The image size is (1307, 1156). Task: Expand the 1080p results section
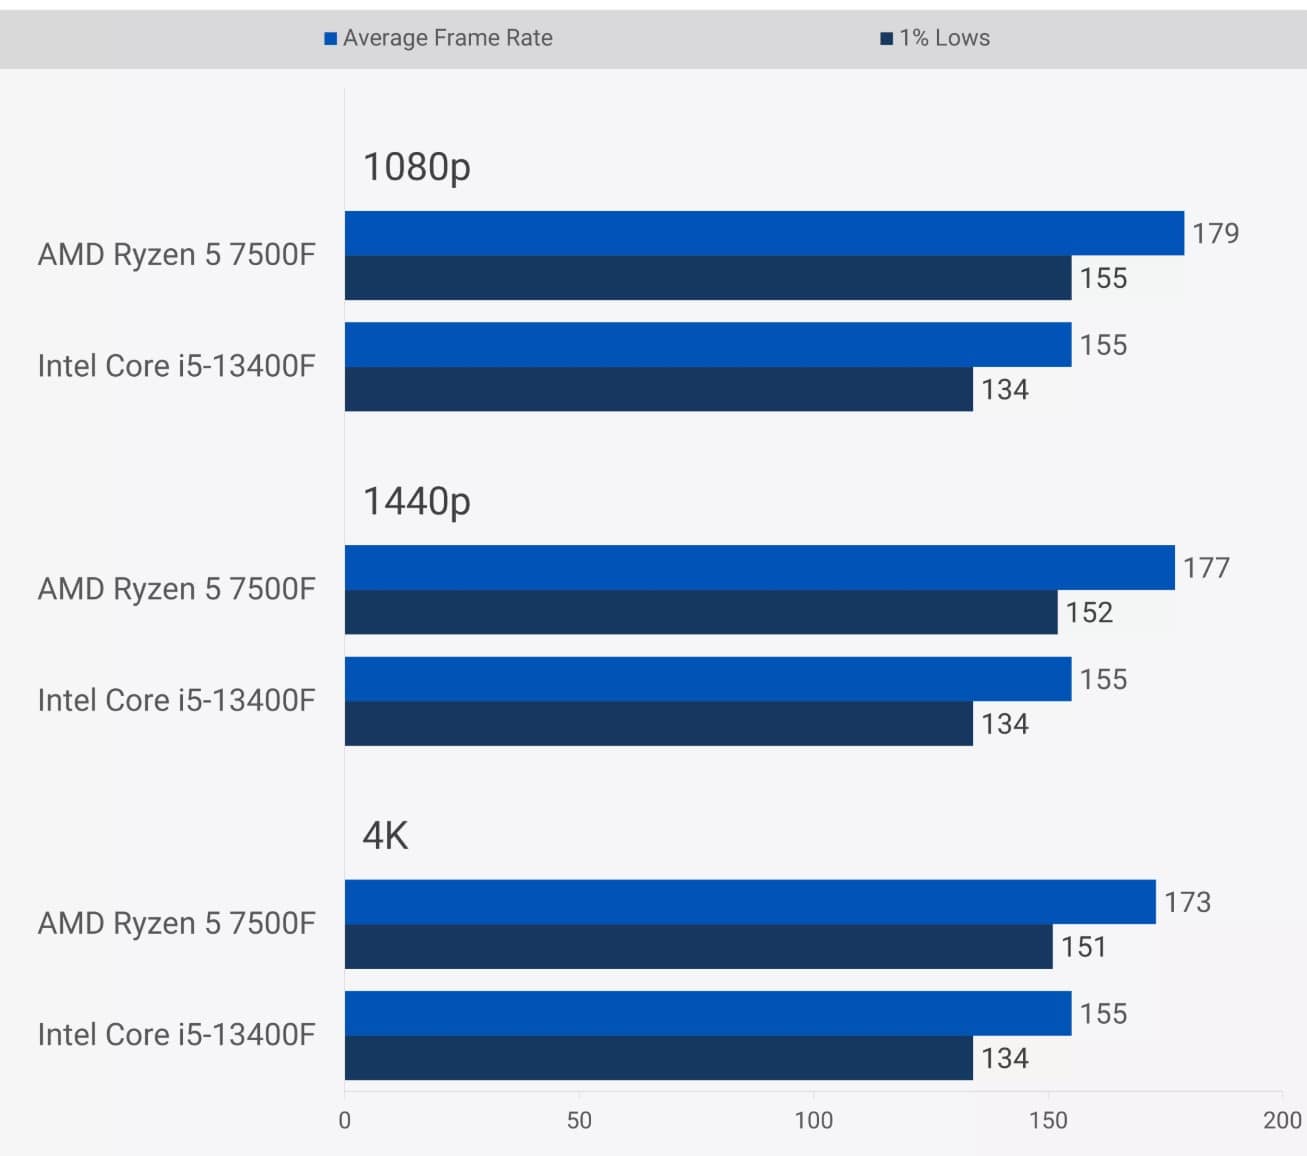click(x=416, y=167)
